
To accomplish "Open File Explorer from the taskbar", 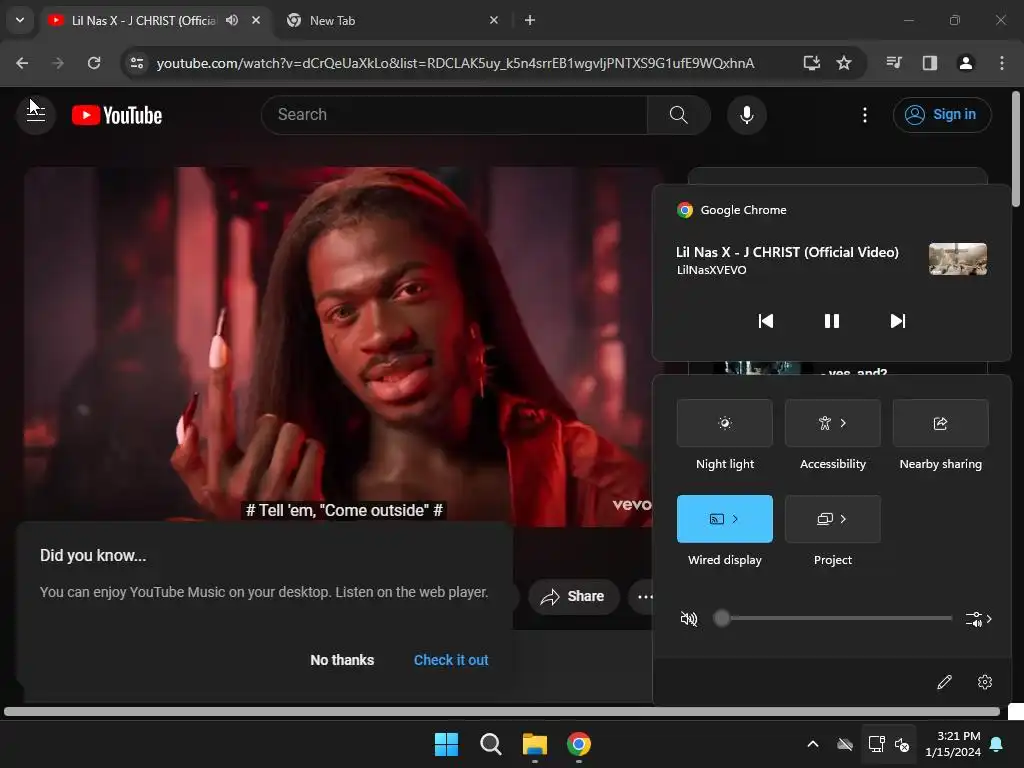I will pos(535,744).
